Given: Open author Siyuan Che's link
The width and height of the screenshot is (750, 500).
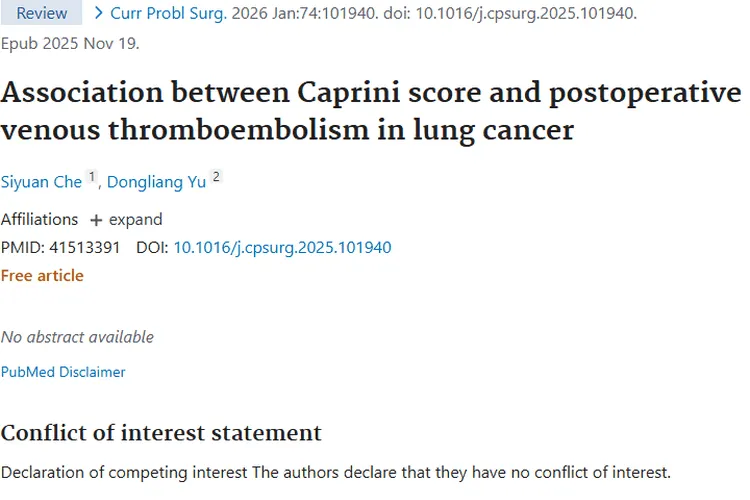Looking at the screenshot, I should 41,182.
